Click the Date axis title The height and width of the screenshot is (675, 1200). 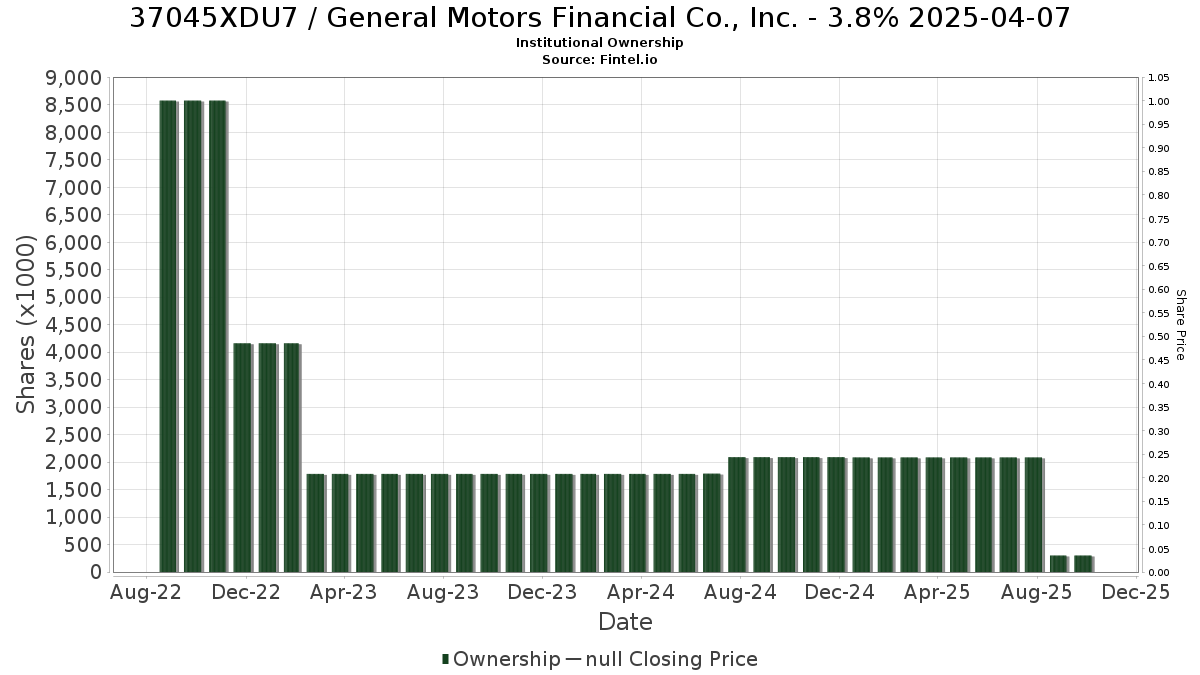625,622
